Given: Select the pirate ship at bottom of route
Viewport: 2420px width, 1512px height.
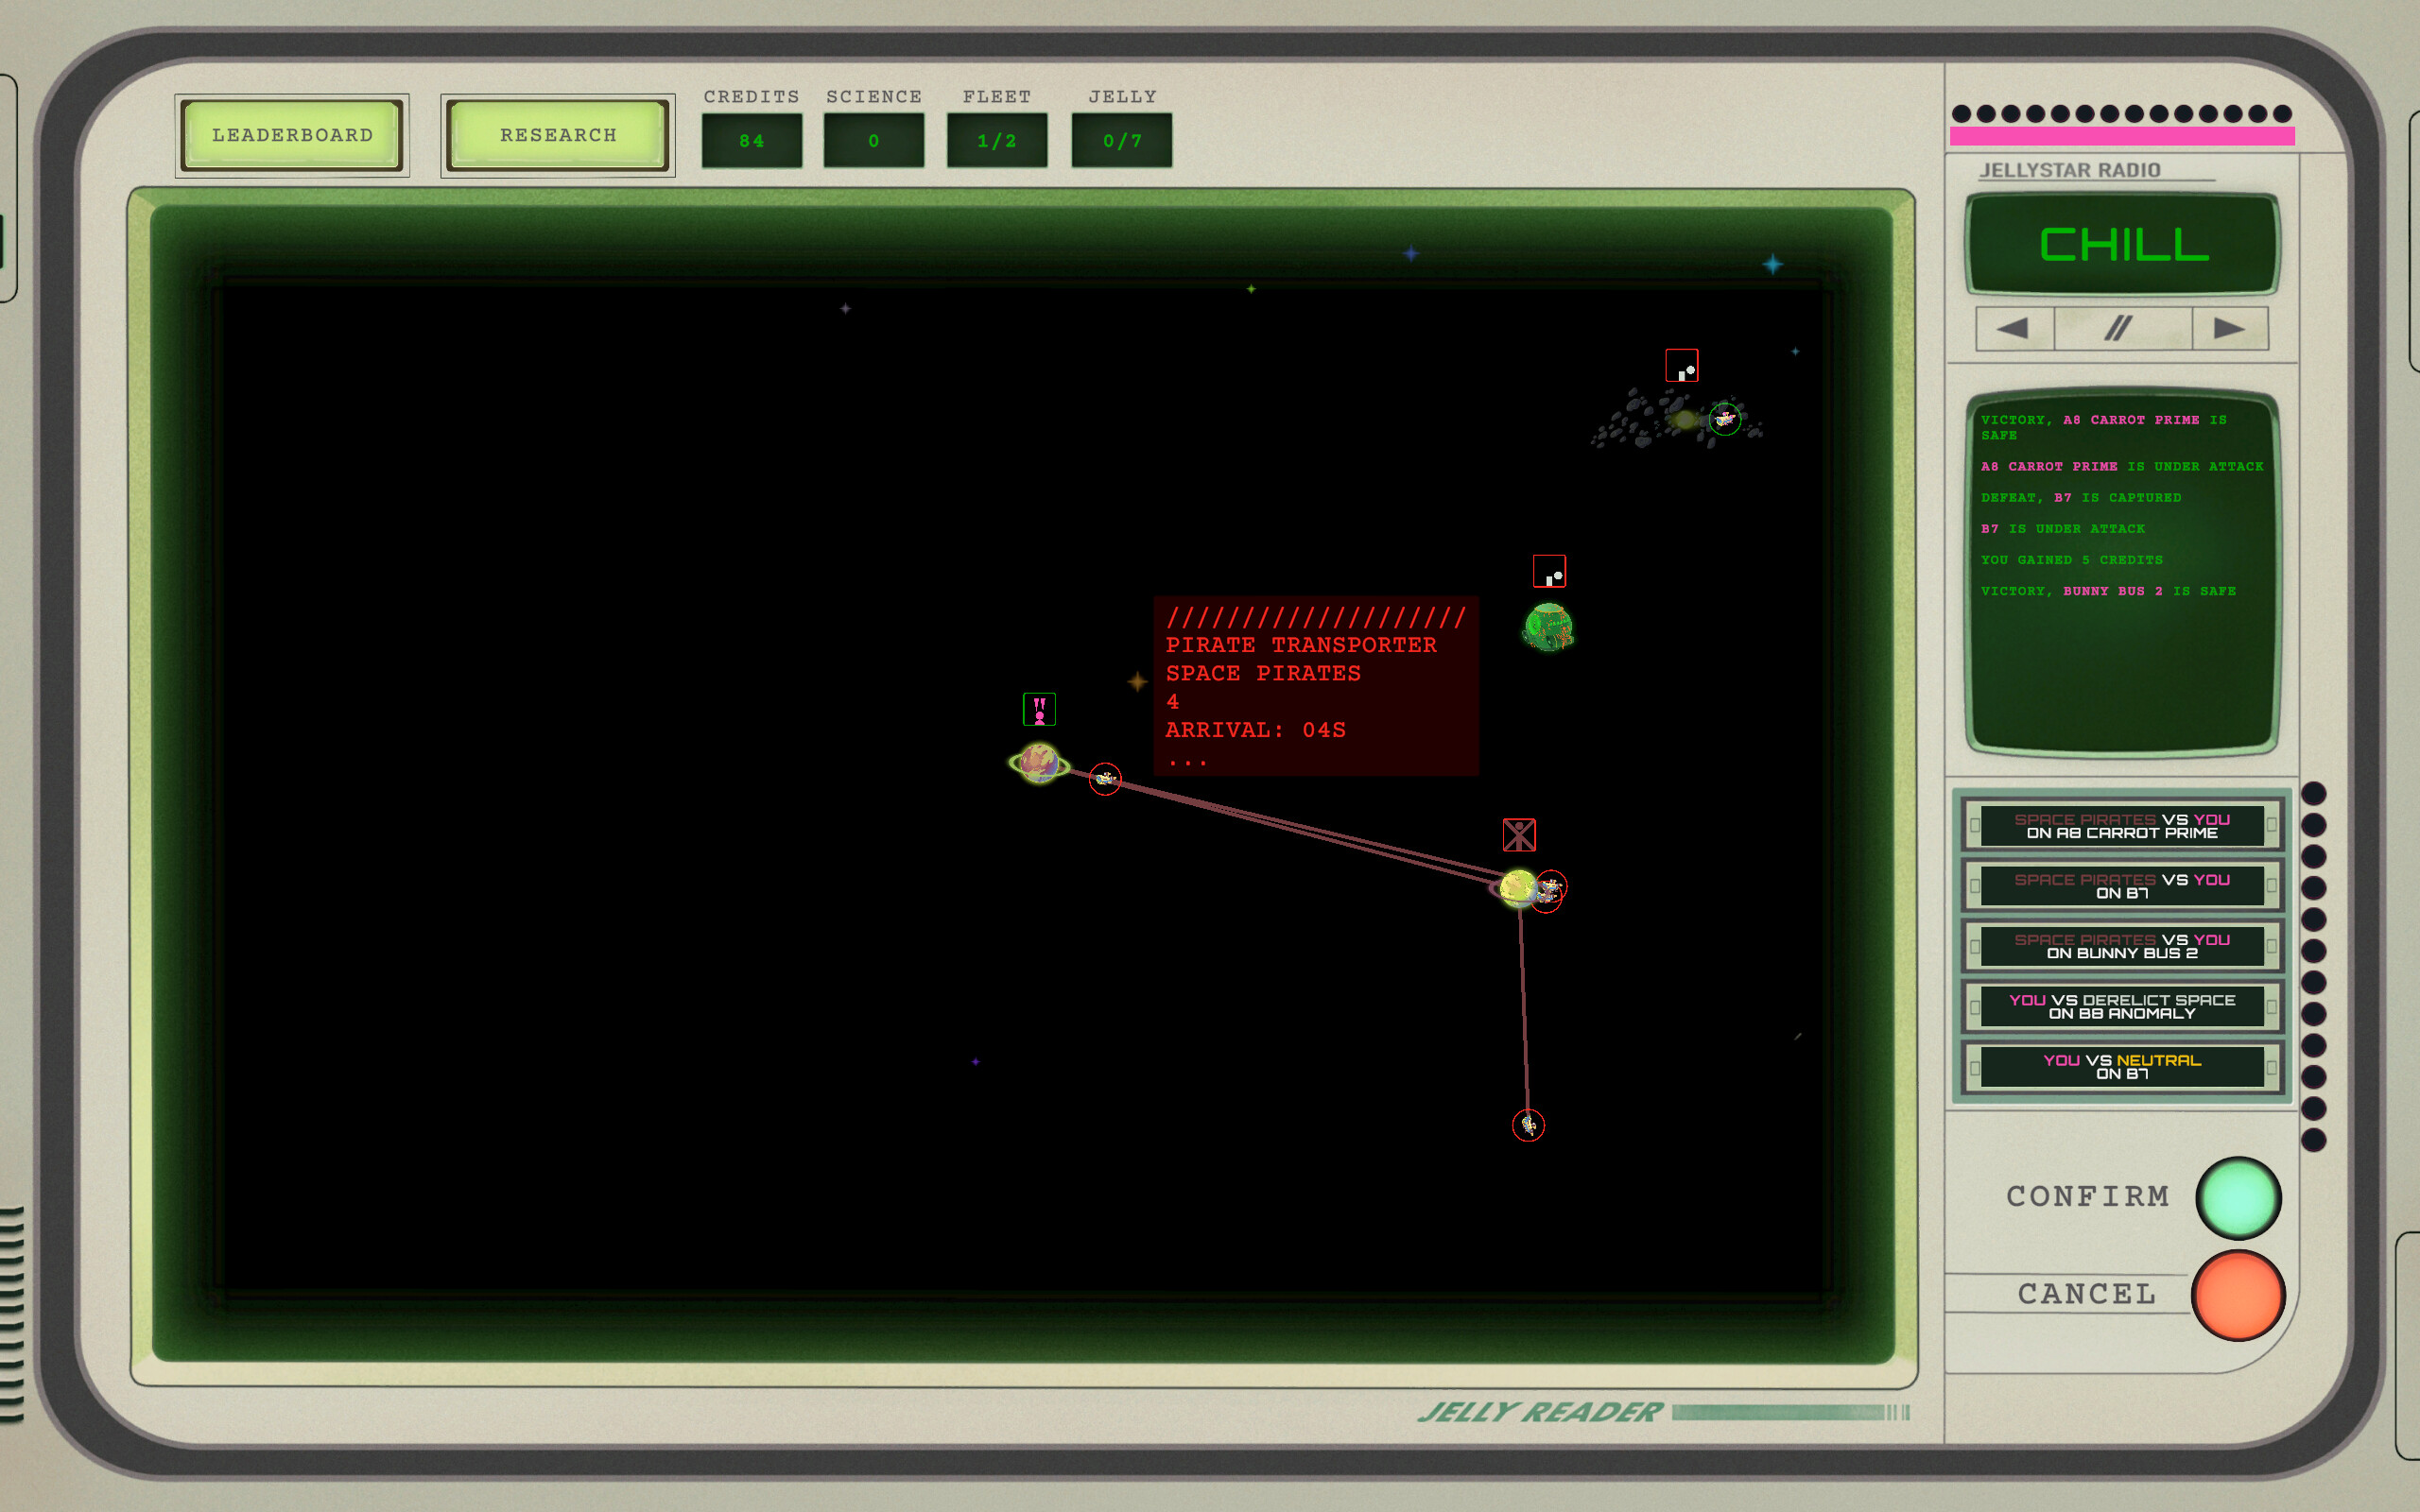Looking at the screenshot, I should [x=1528, y=1125].
